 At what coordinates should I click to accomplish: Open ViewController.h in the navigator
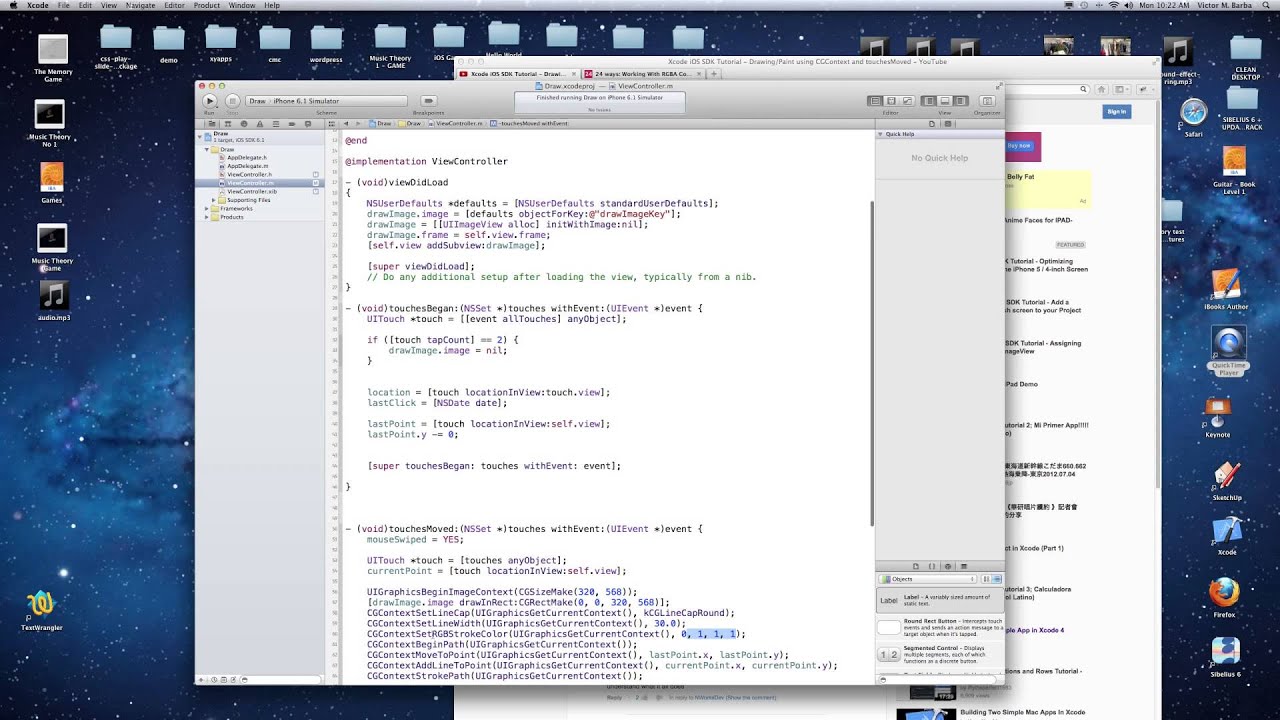point(249,175)
